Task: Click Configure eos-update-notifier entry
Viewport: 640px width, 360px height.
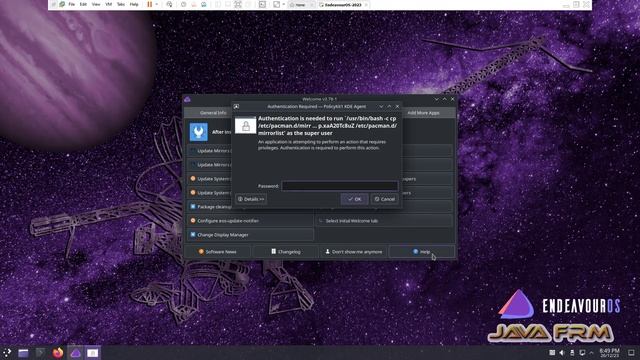Action: [x=250, y=221]
